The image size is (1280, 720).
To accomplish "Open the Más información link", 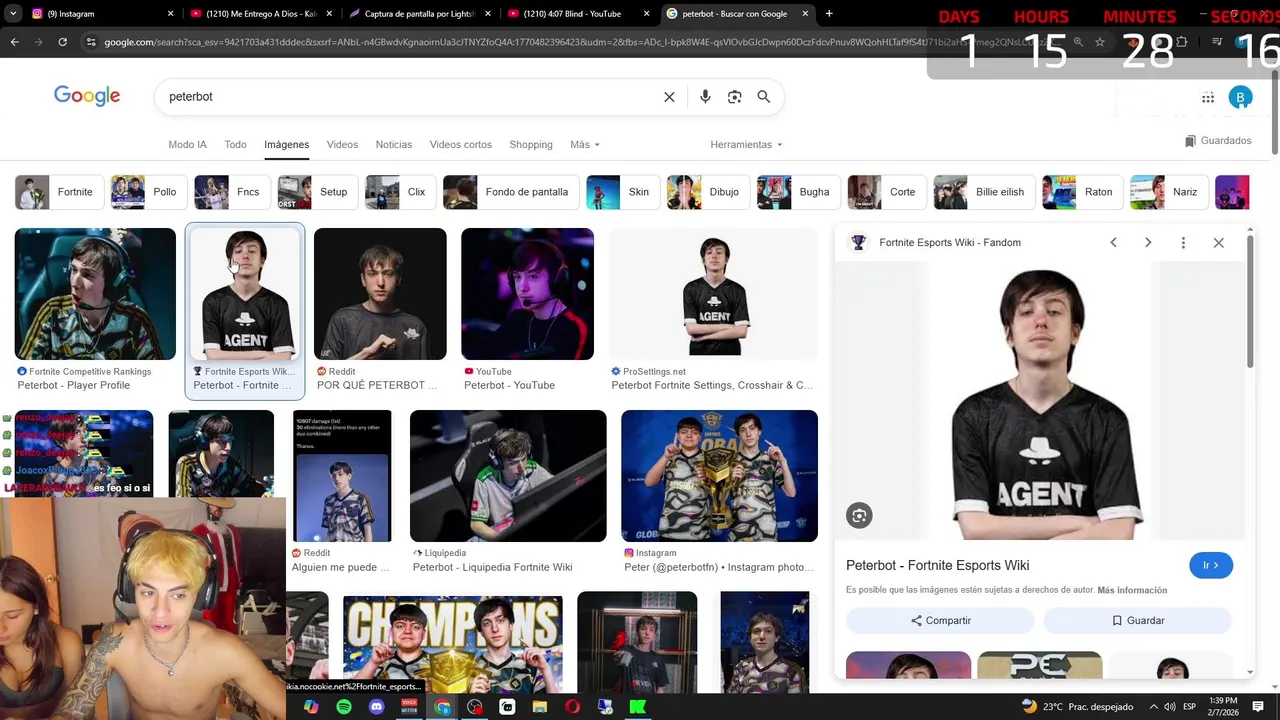I will (x=1132, y=590).
